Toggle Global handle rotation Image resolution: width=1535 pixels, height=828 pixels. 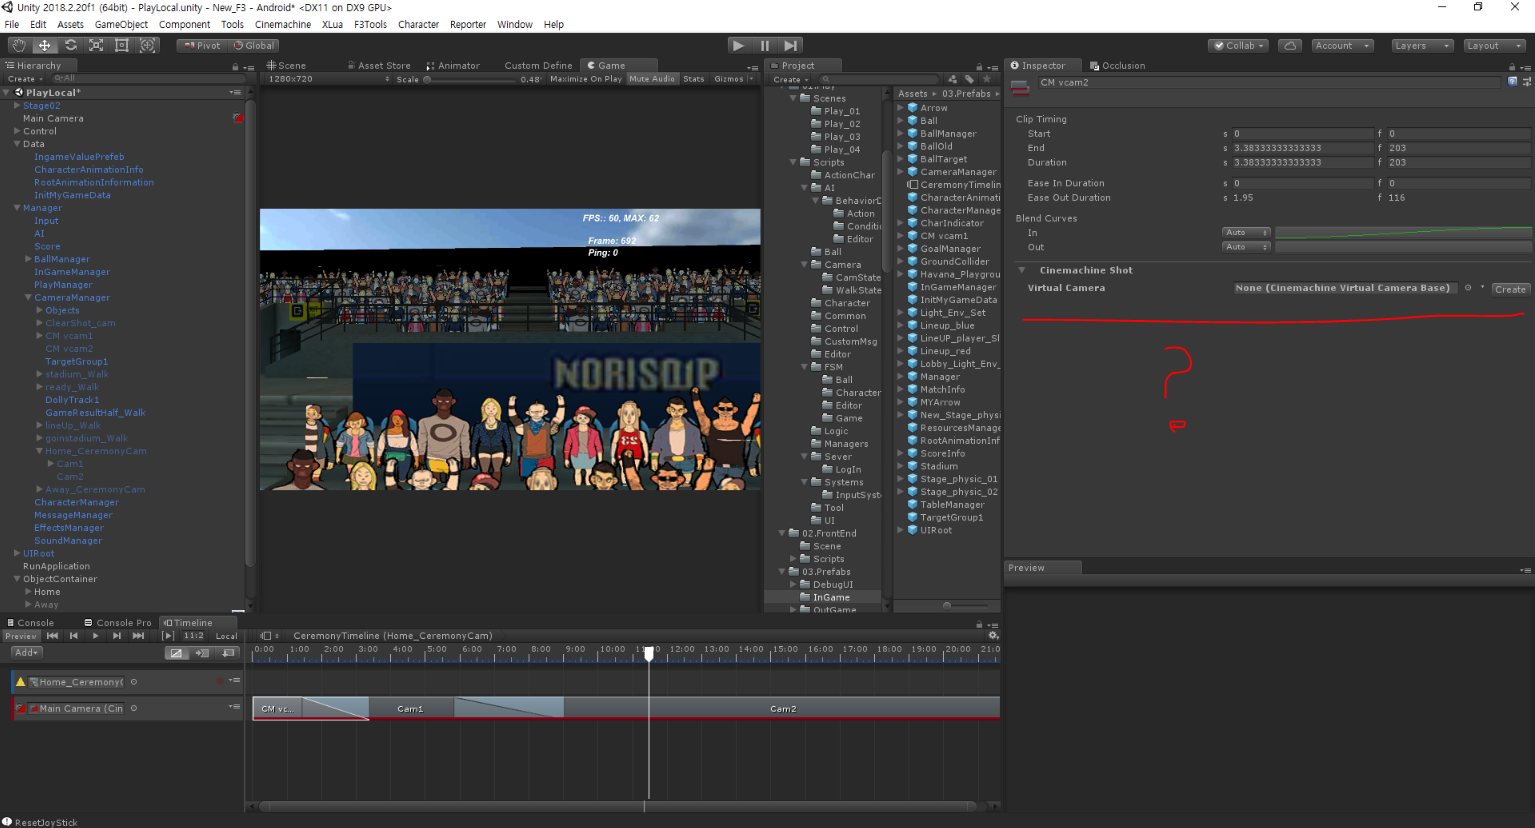254,45
